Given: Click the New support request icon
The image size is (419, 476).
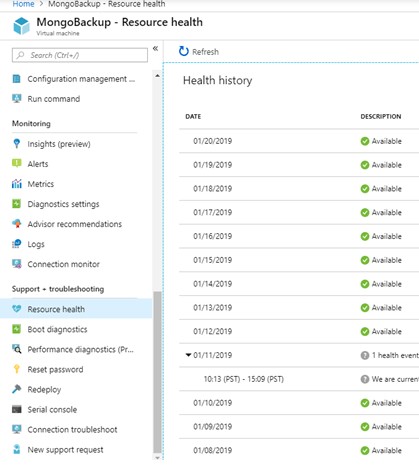Looking at the screenshot, I should pos(16,449).
